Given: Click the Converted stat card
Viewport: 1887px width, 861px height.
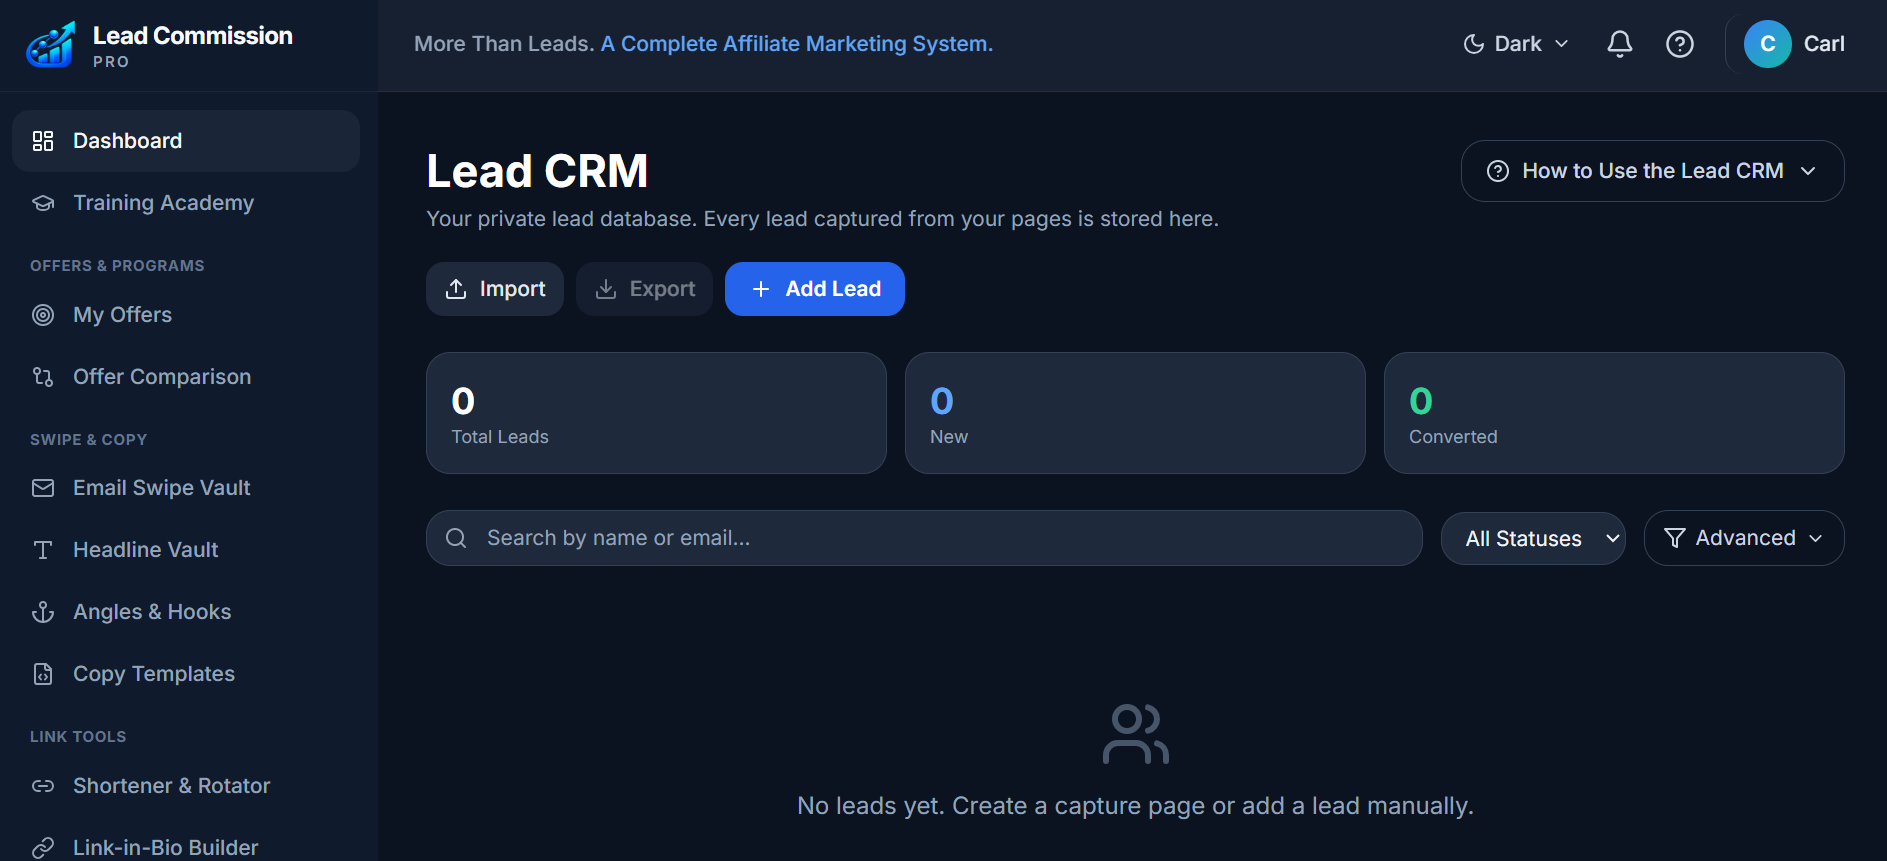Looking at the screenshot, I should pyautogui.click(x=1614, y=413).
